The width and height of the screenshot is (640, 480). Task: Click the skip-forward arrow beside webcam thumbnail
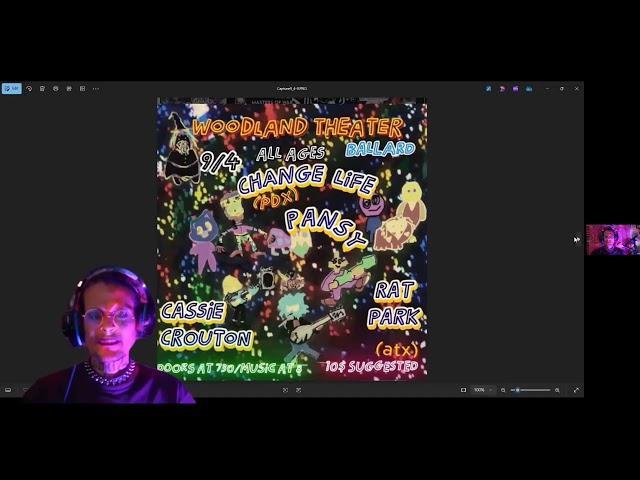pos(577,240)
